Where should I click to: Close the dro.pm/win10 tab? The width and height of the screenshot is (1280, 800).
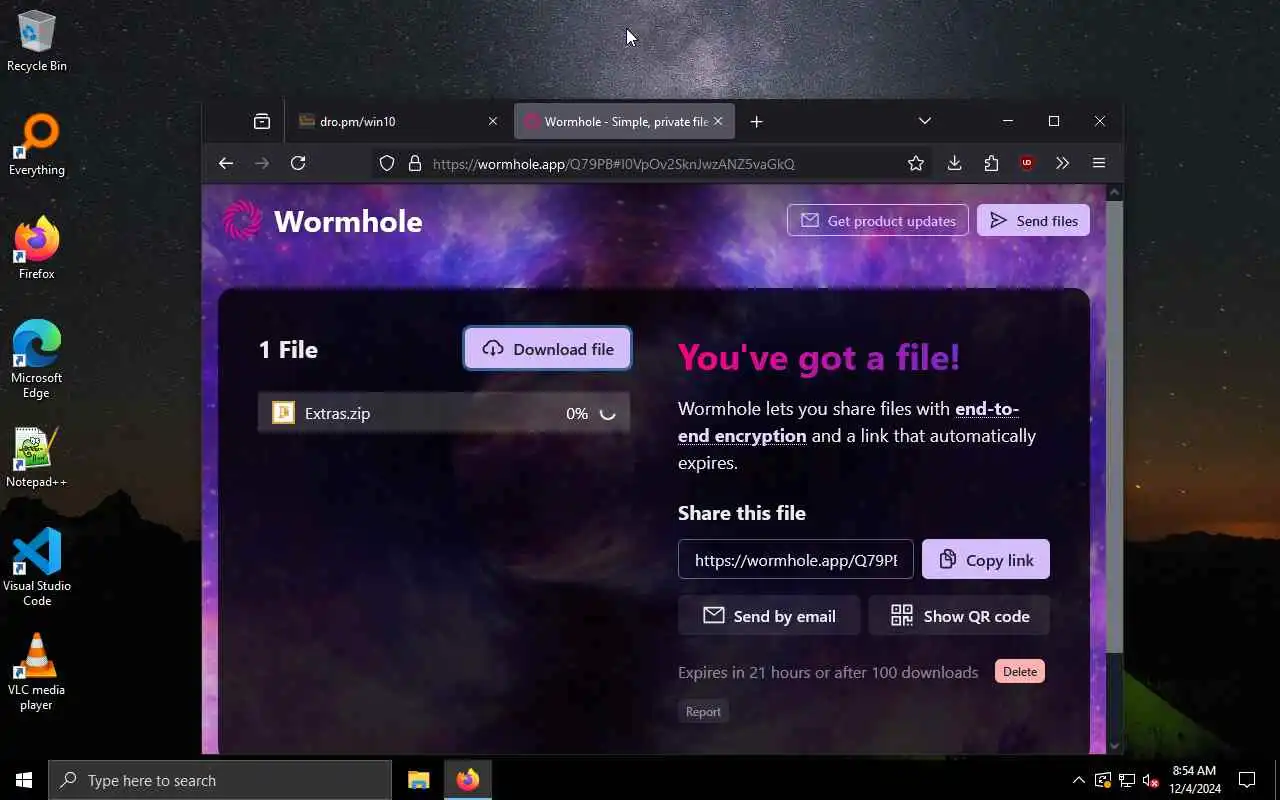click(493, 121)
